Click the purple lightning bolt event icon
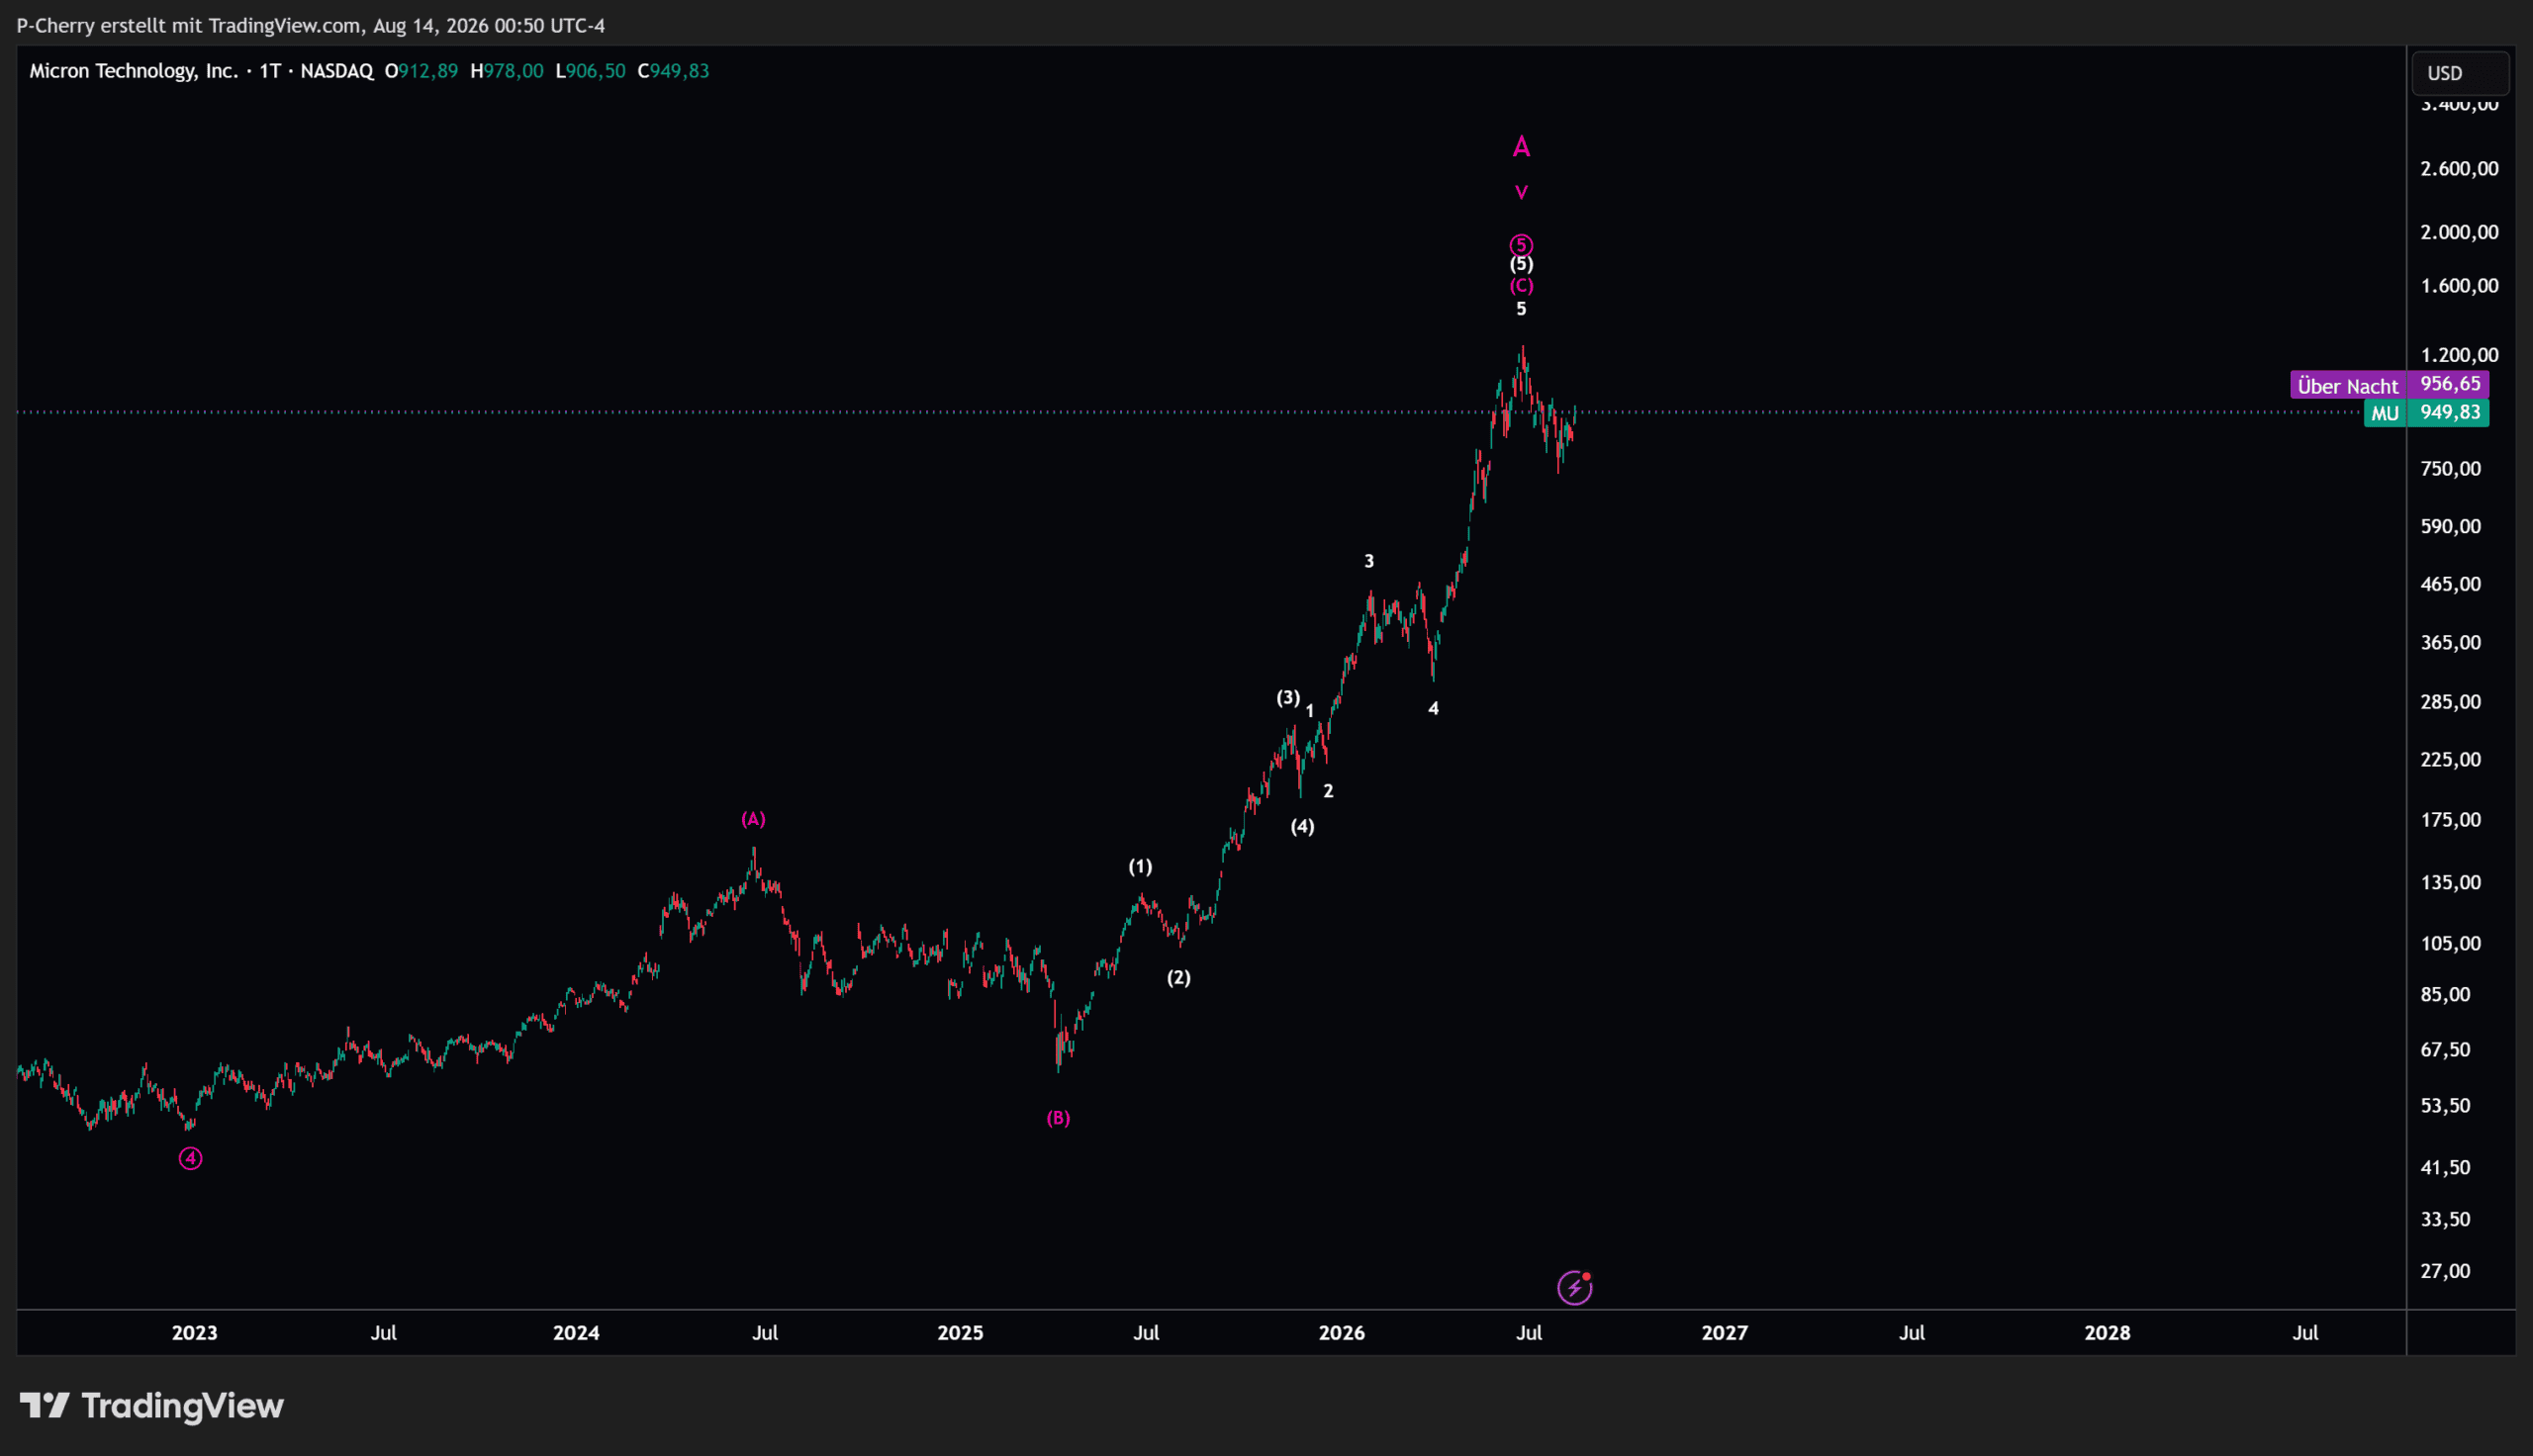Image resolution: width=2533 pixels, height=1456 pixels. (x=1575, y=1288)
